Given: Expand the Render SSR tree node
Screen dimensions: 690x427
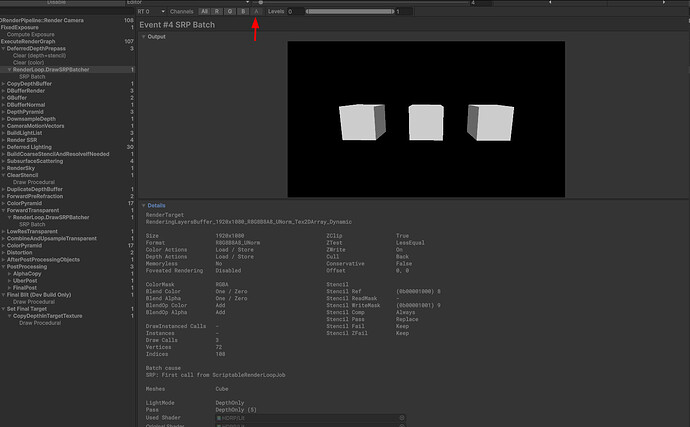Looking at the screenshot, I should pos(3,139).
